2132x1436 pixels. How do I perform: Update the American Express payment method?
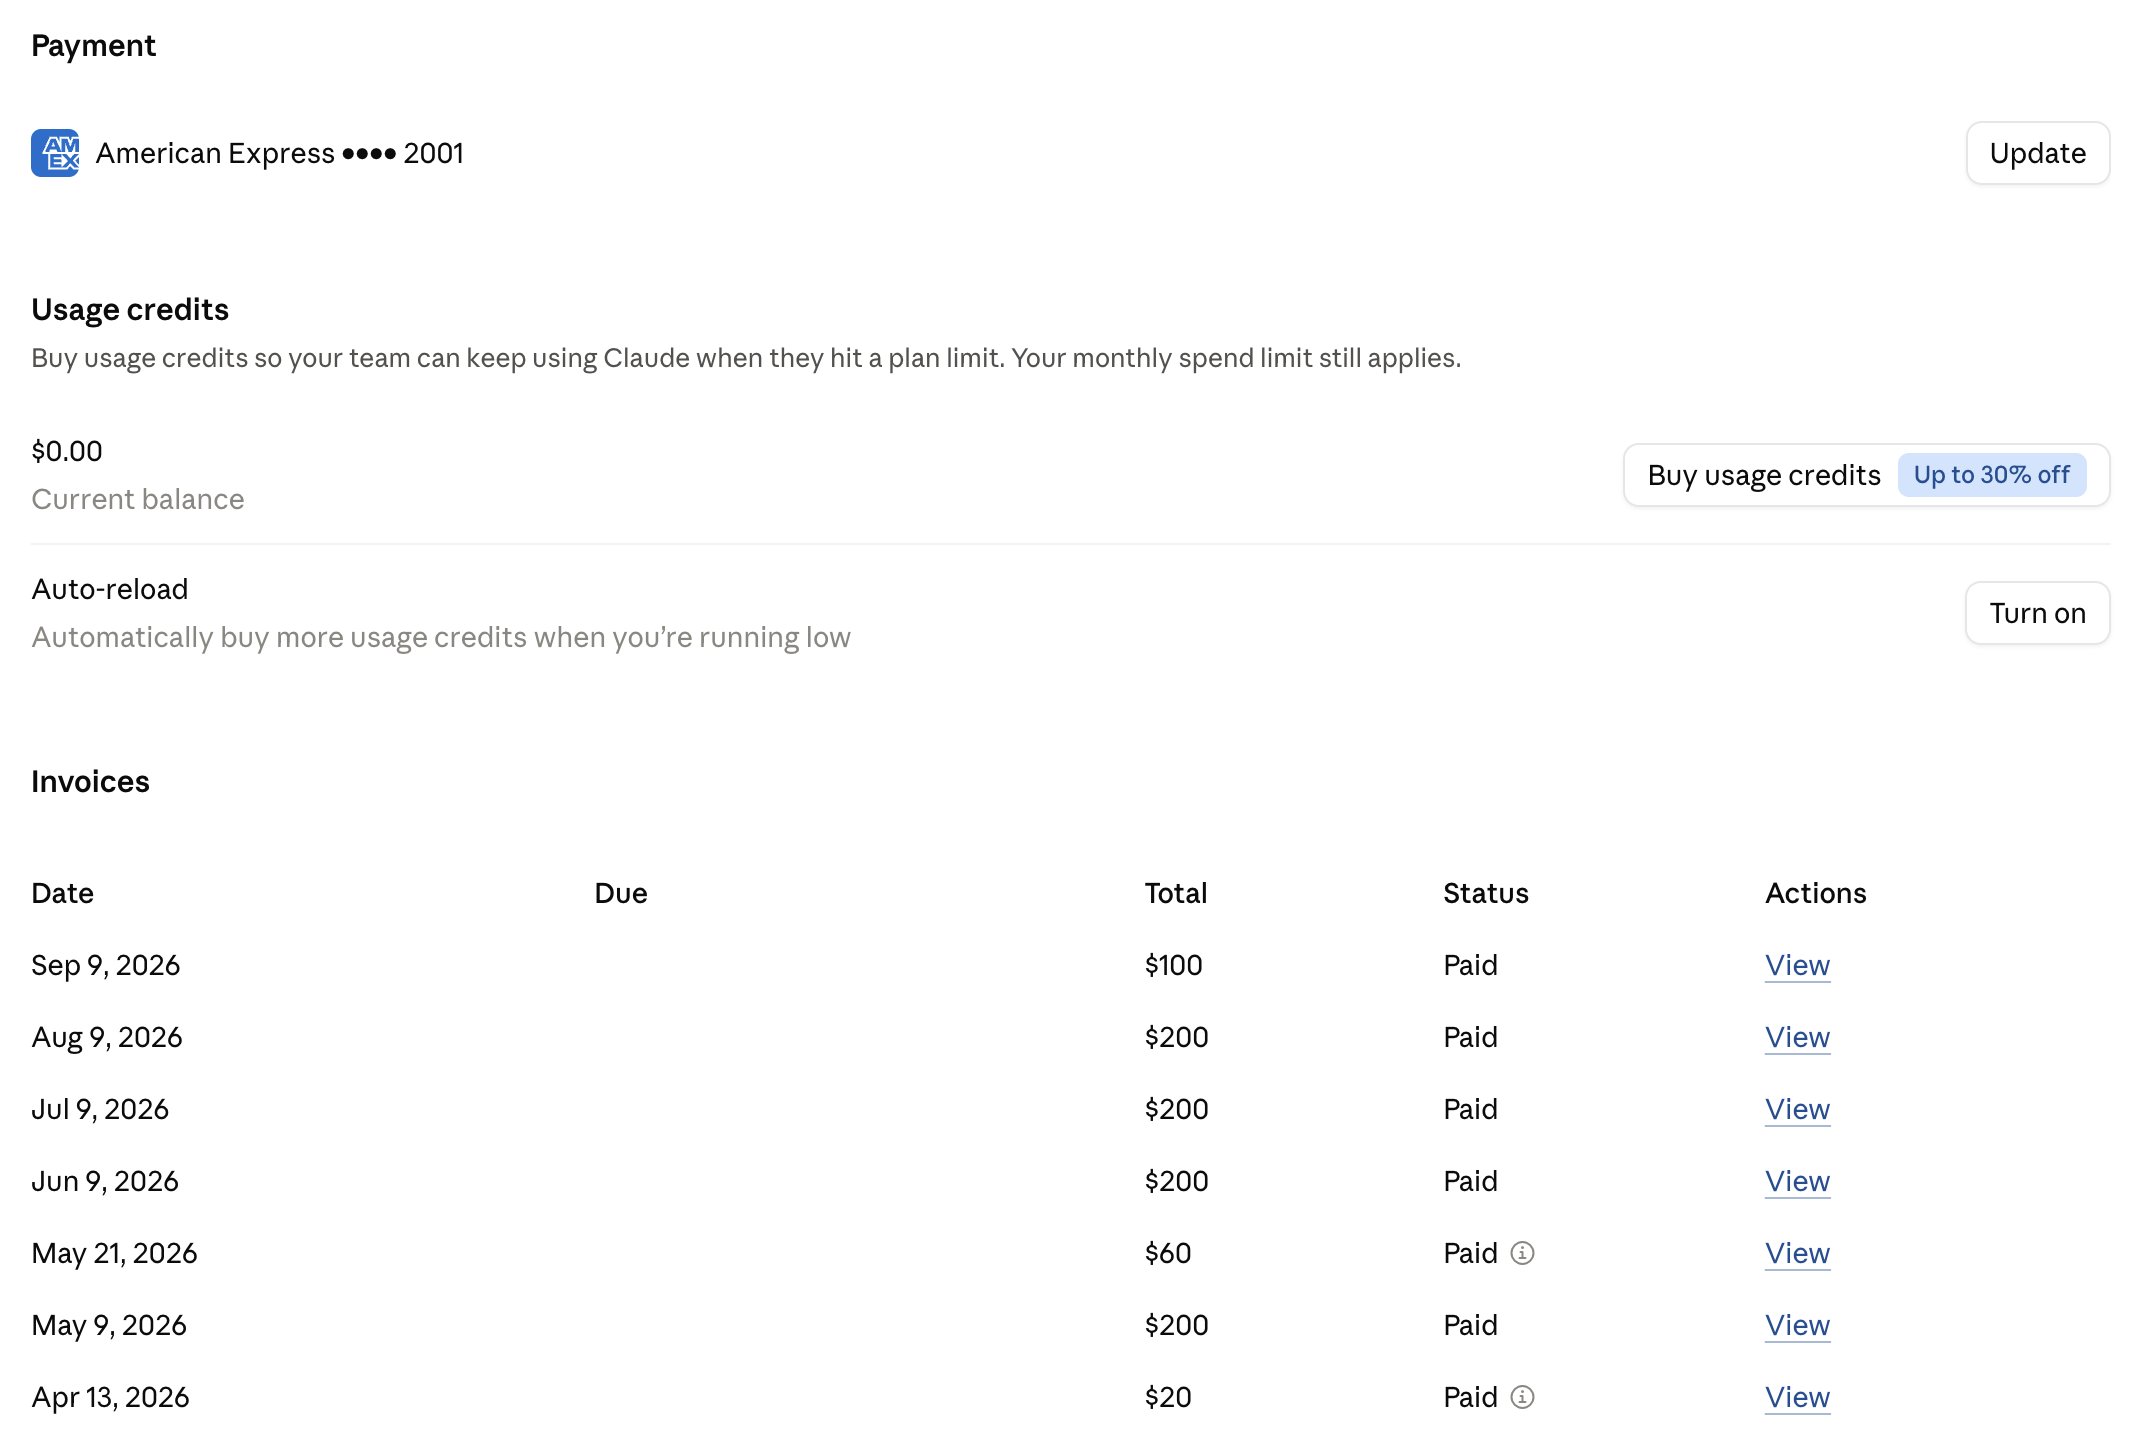click(x=2037, y=153)
